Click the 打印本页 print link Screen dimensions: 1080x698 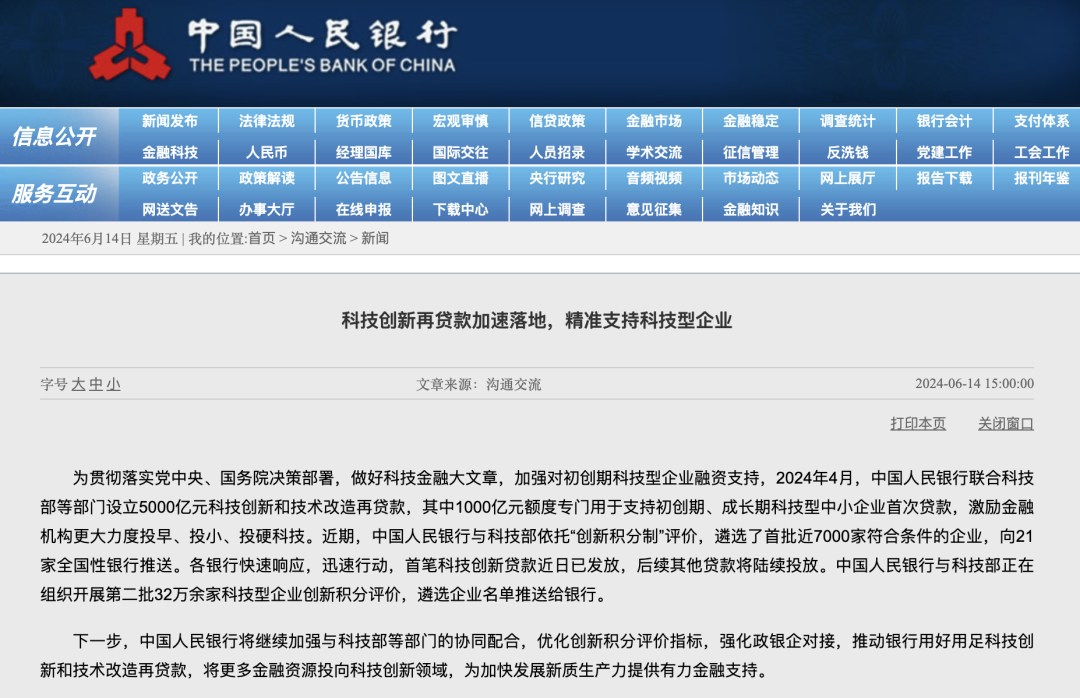coord(919,423)
